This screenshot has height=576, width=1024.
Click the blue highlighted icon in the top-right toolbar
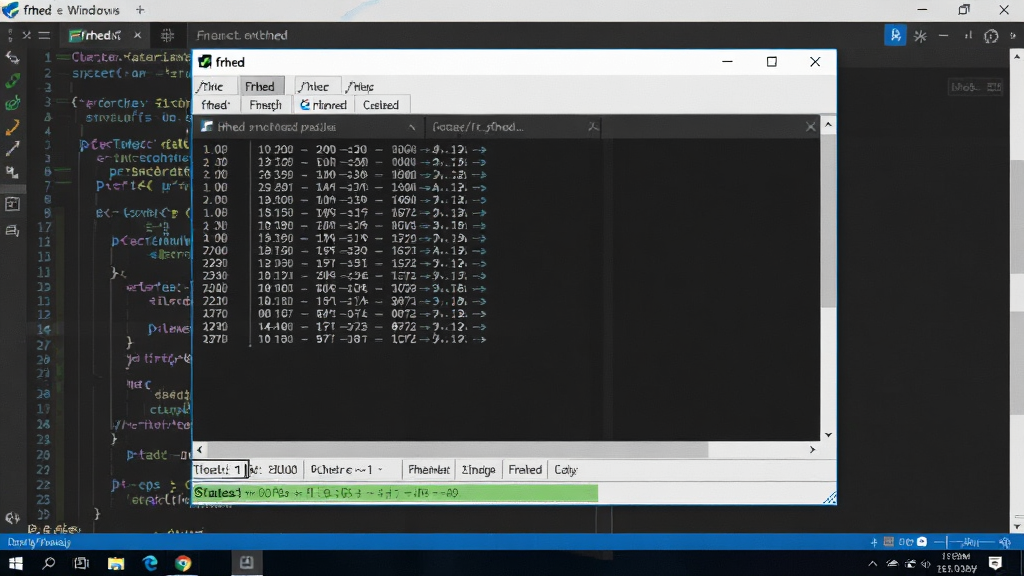coord(895,35)
